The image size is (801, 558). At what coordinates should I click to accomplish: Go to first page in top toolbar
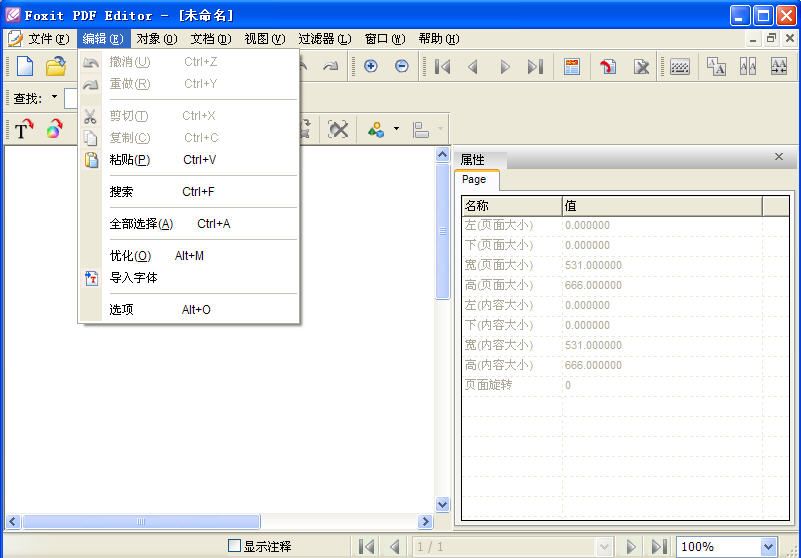pyautogui.click(x=442, y=67)
